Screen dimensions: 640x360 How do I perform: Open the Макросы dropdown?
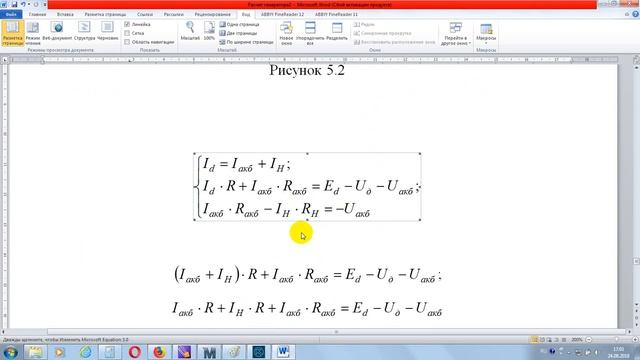(486, 33)
